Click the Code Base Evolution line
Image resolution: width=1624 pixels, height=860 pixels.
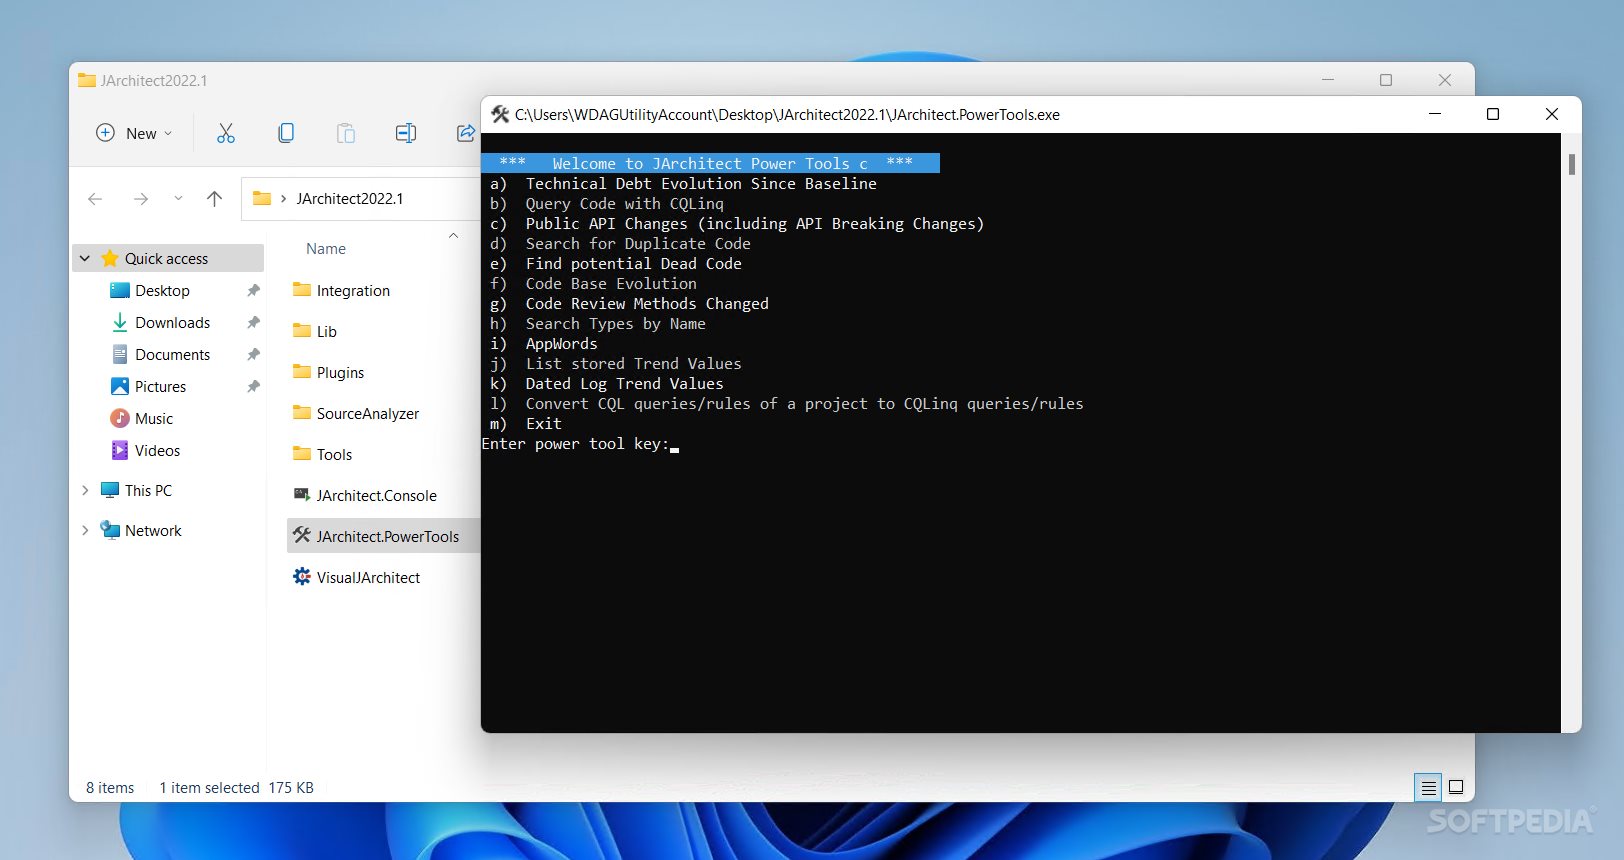[x=593, y=284]
